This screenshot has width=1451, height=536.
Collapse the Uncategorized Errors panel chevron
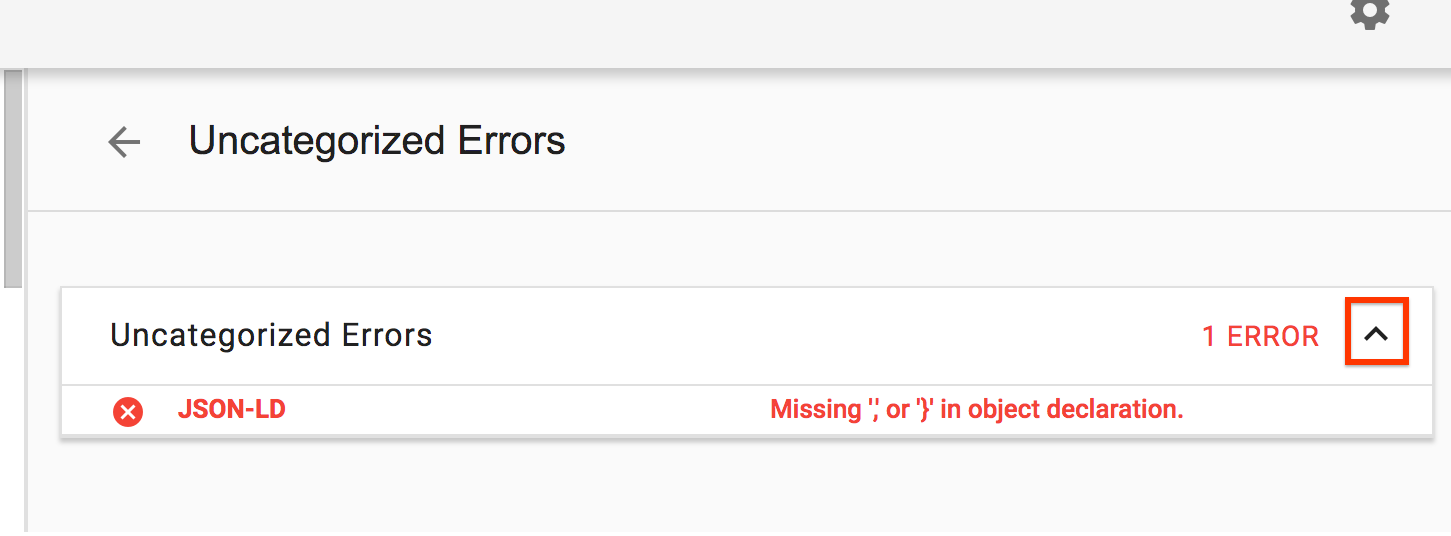1376,335
